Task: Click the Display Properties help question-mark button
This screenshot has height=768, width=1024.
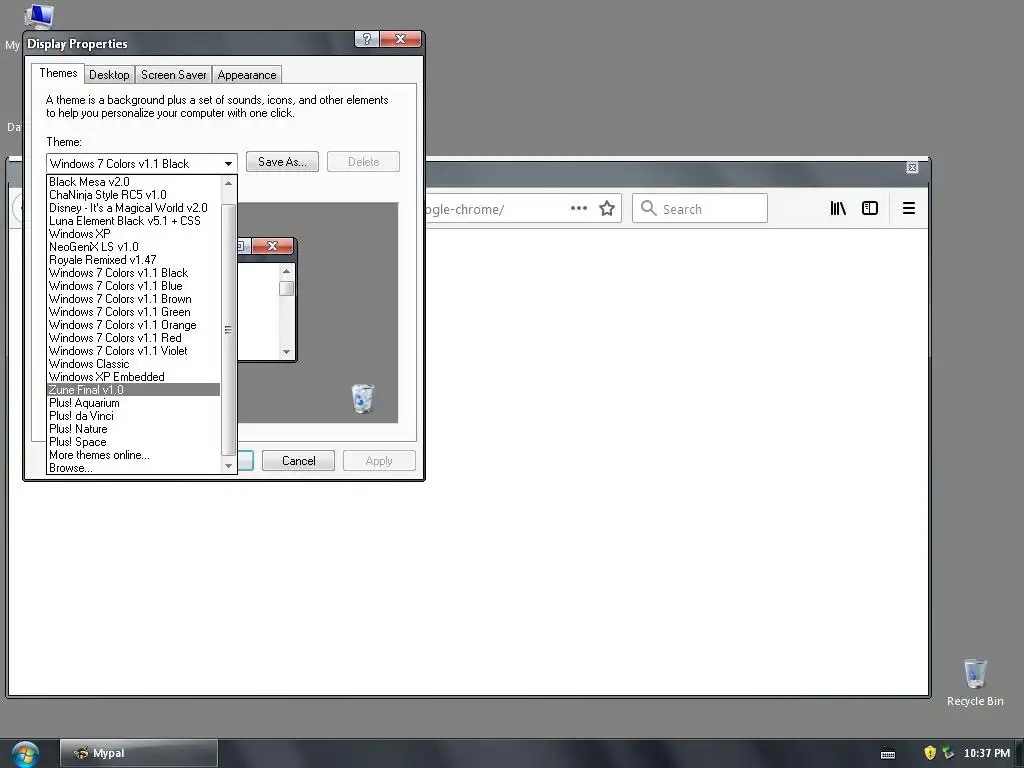Action: 366,39
